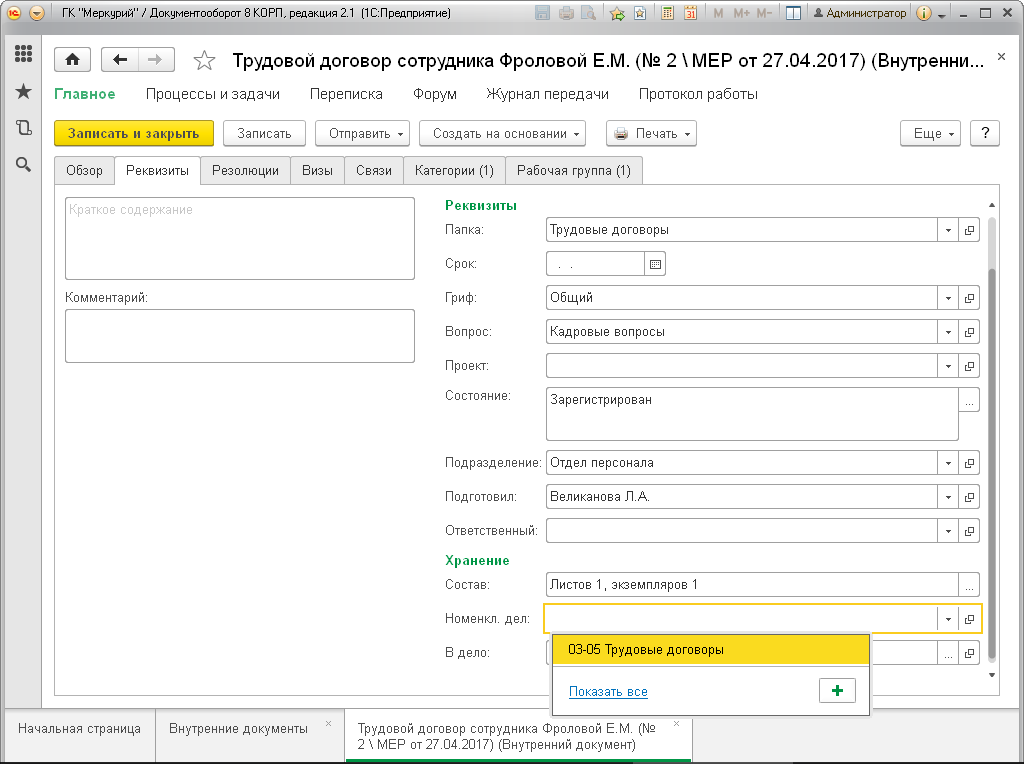Add document to favorites with star outline

(204, 61)
